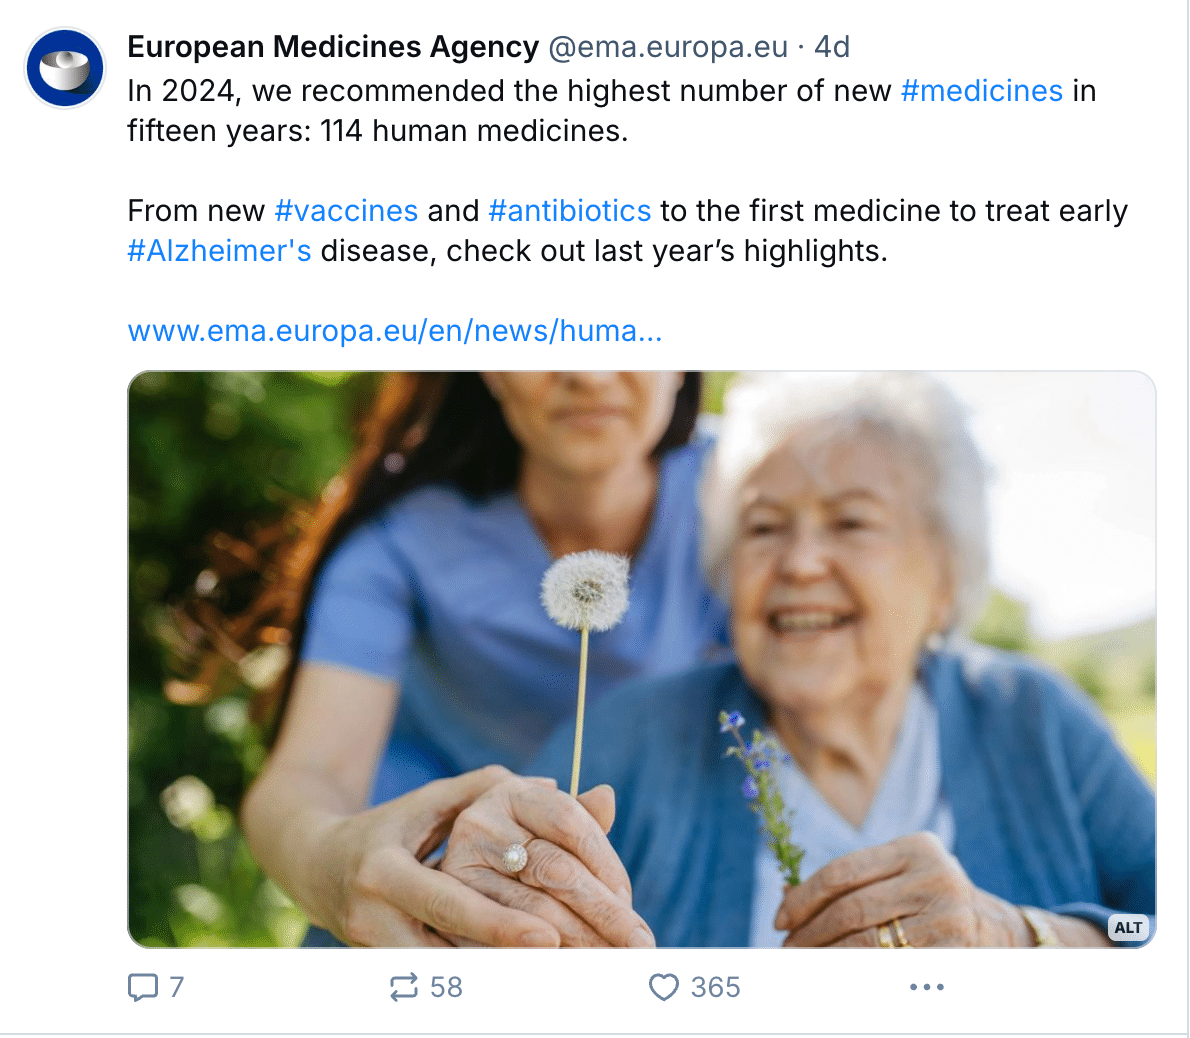View the European Medicines Agency avatar
Screen dimensions: 1190x1038
point(65,68)
